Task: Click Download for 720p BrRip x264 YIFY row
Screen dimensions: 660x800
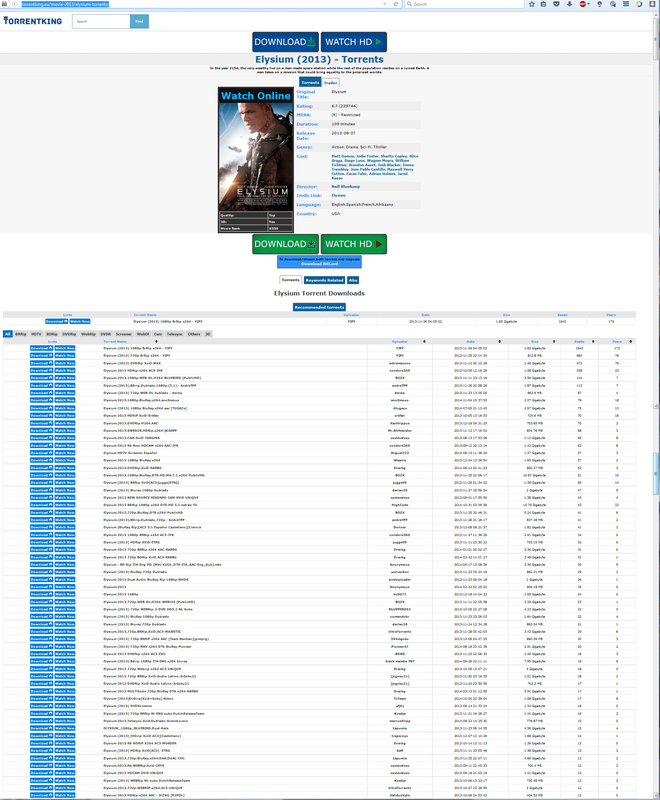Action: point(41,356)
